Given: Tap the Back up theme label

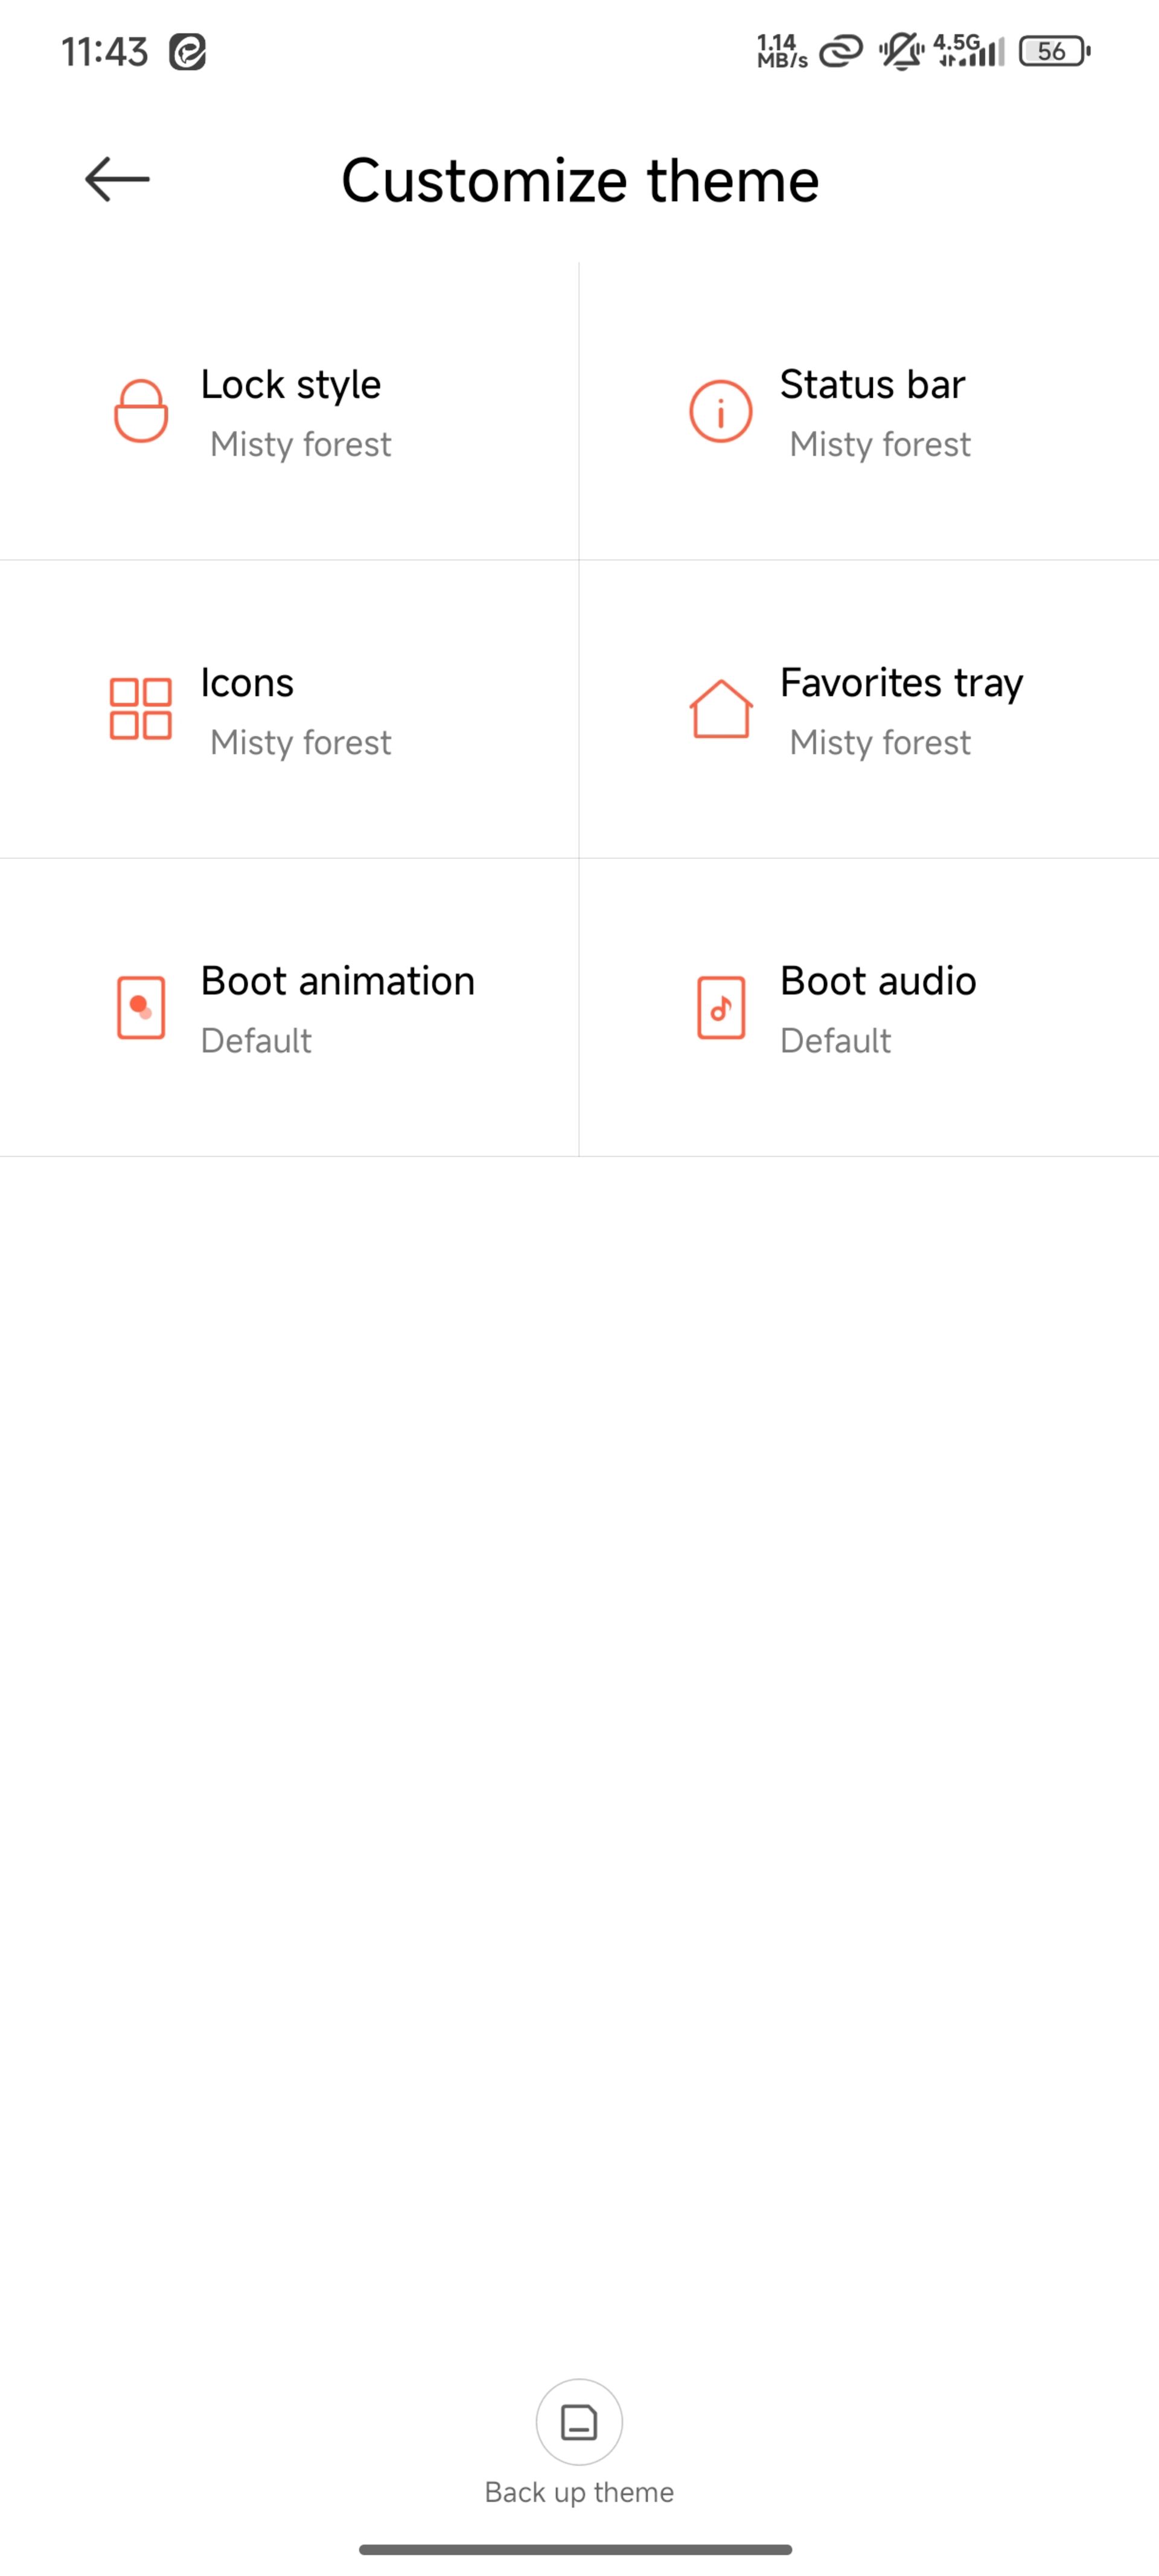Looking at the screenshot, I should 579,2492.
